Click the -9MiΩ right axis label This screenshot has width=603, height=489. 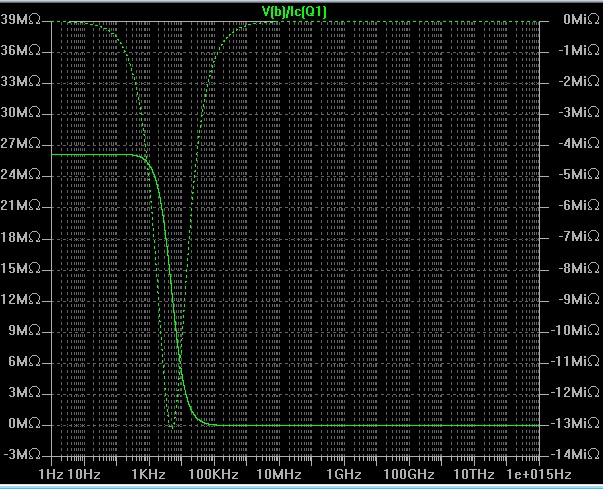(x=579, y=299)
